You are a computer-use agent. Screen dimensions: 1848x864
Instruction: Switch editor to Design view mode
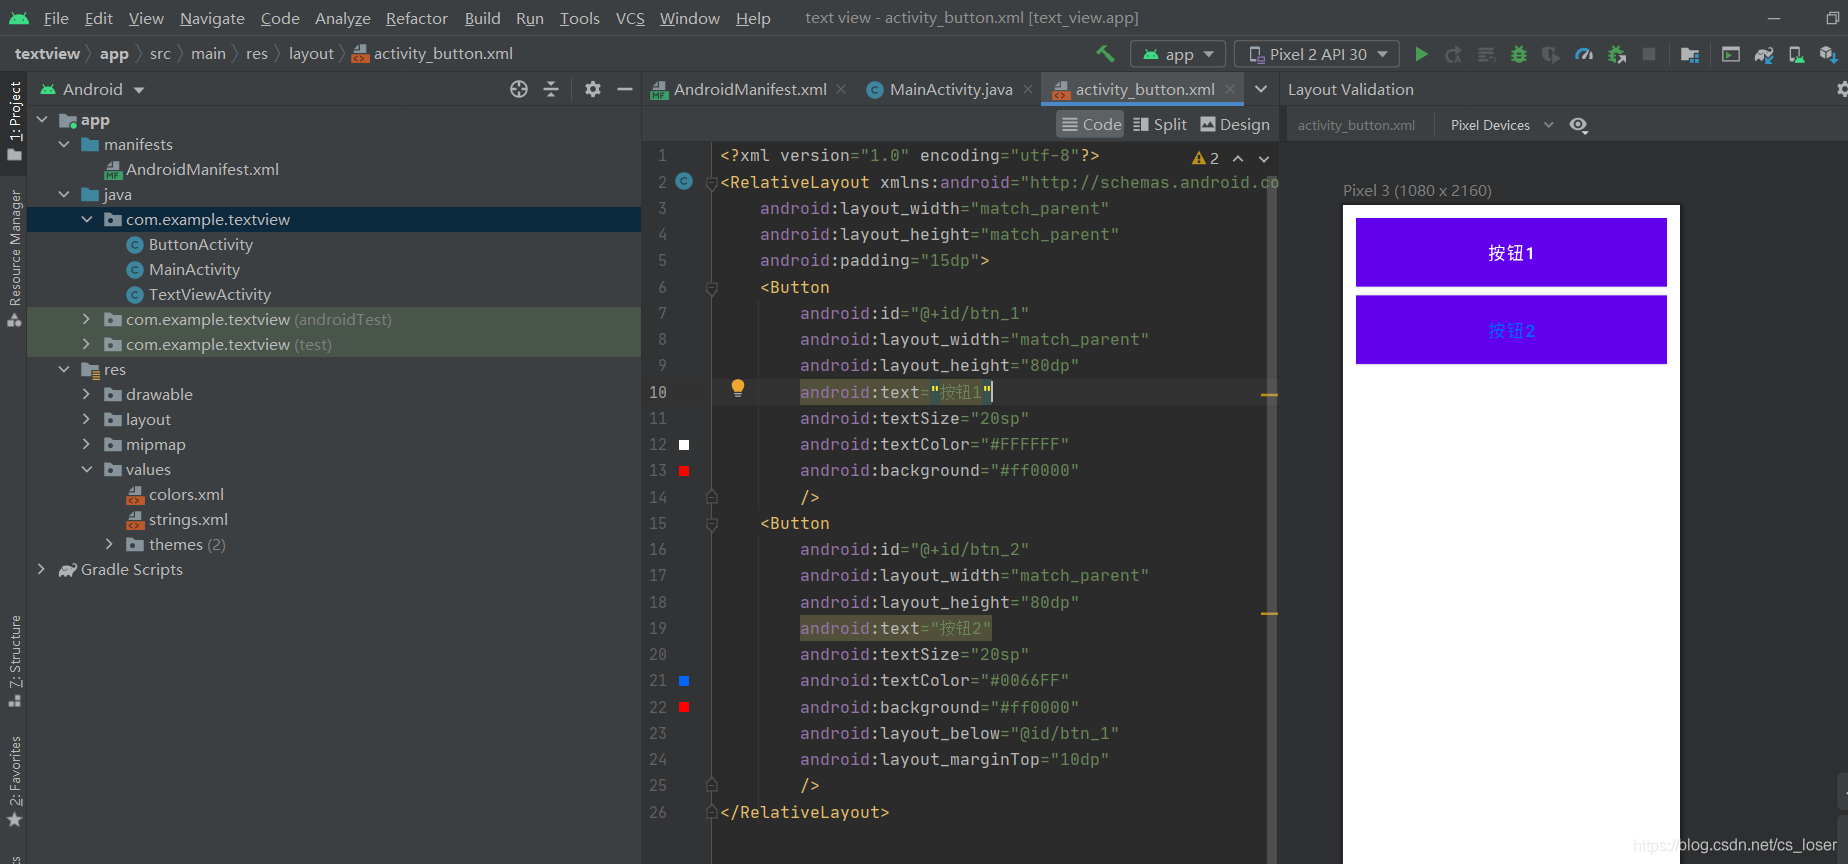(x=1235, y=124)
